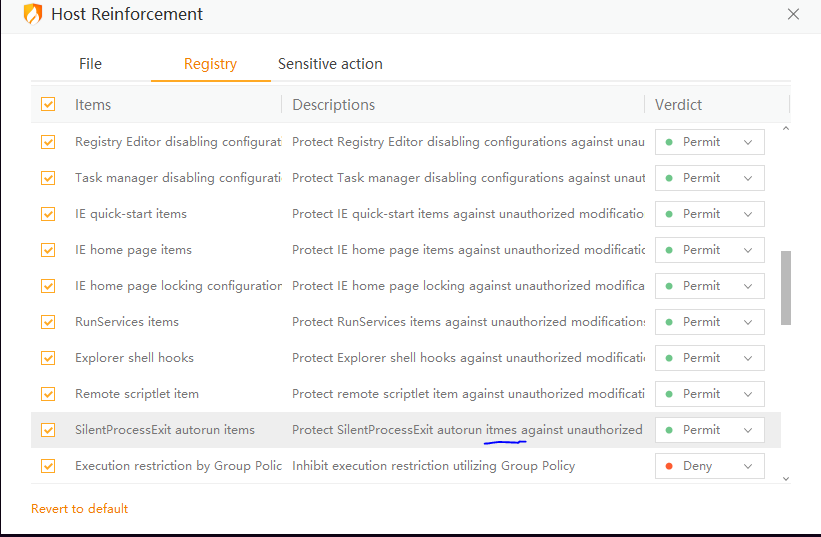
Task: Open verdict dropdown for Task manager disabling
Action: (709, 178)
